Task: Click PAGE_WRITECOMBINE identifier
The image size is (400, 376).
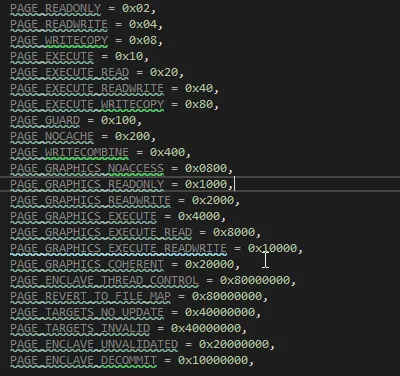Action: click(x=69, y=152)
